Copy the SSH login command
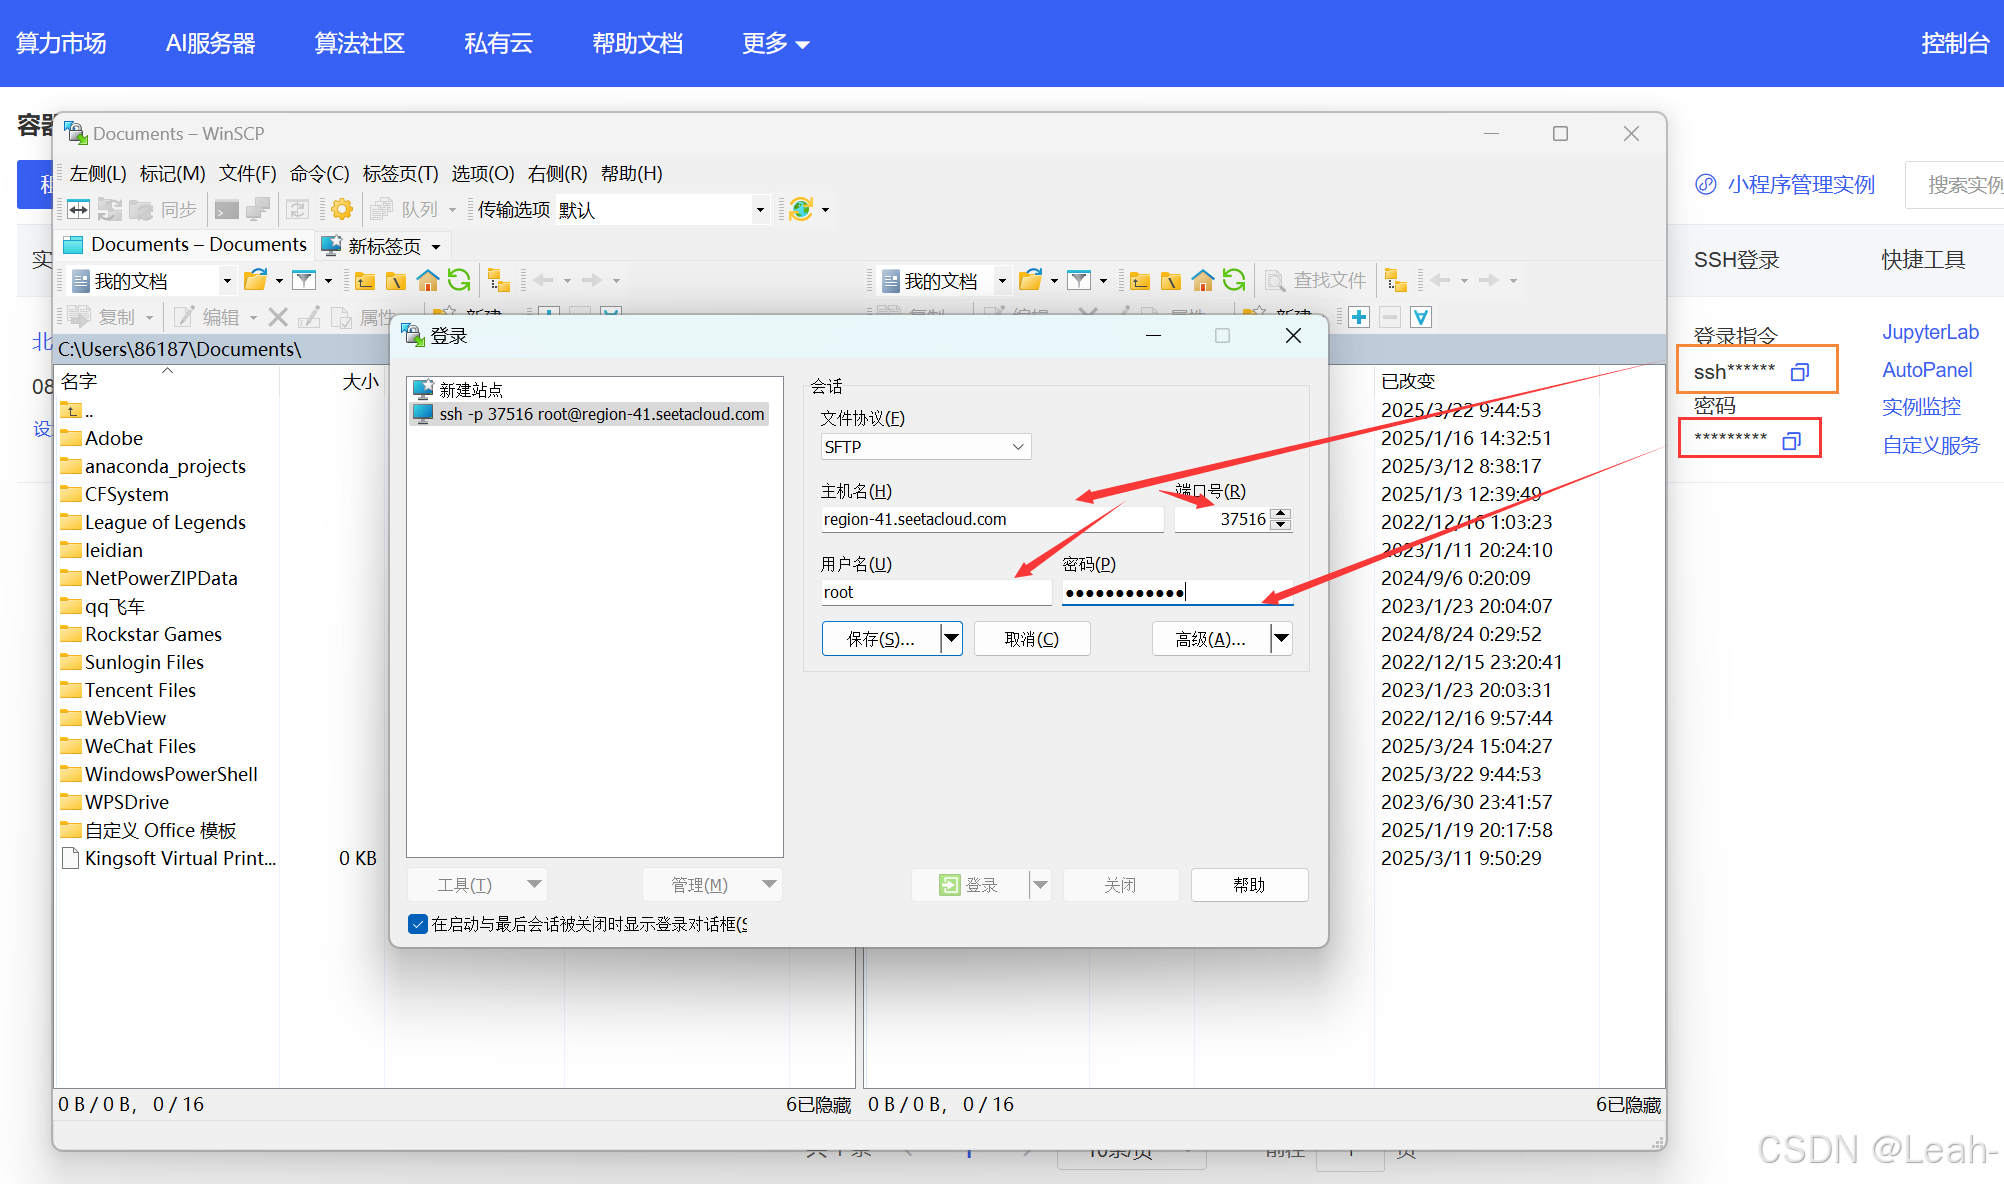2004x1184 pixels. tap(1799, 372)
